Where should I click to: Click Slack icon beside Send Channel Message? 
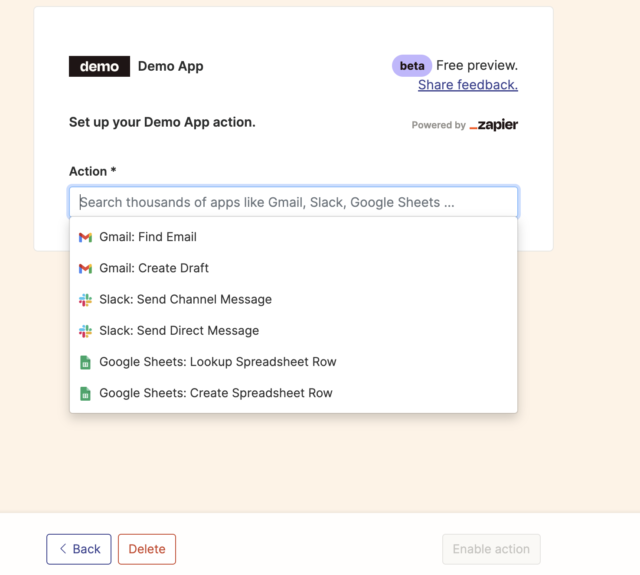tap(85, 300)
